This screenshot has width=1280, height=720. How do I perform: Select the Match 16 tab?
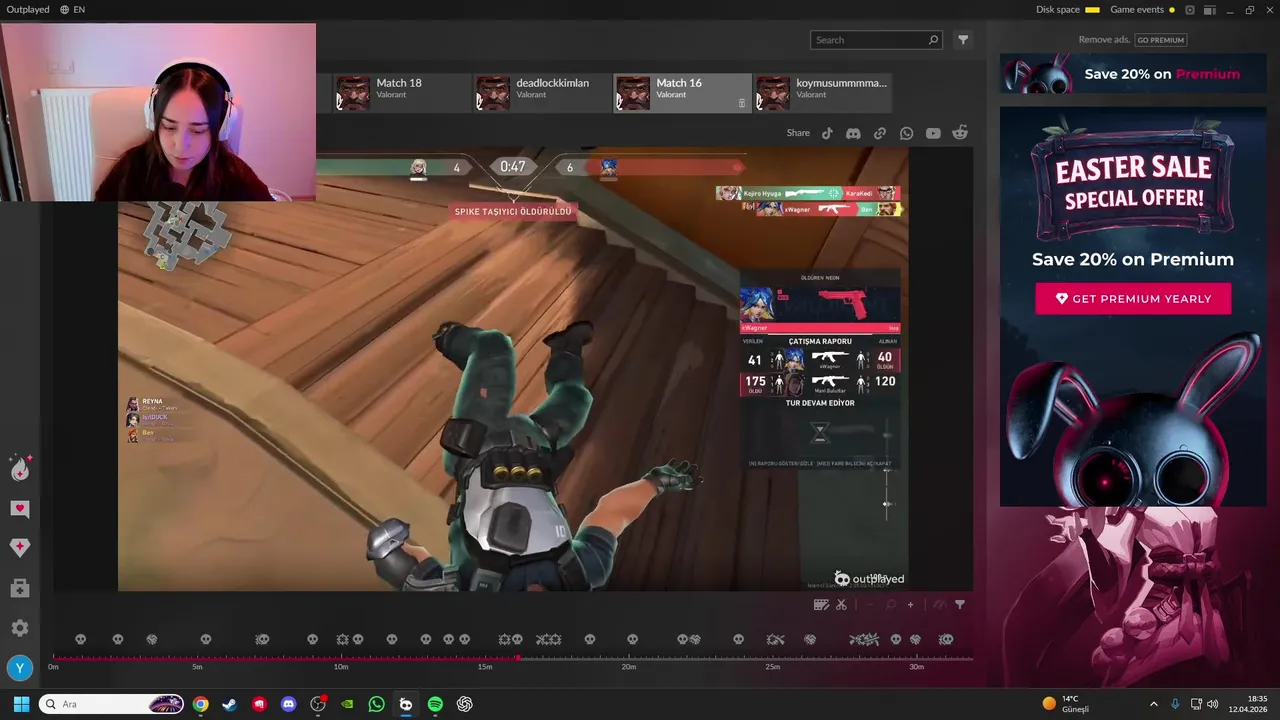point(681,93)
